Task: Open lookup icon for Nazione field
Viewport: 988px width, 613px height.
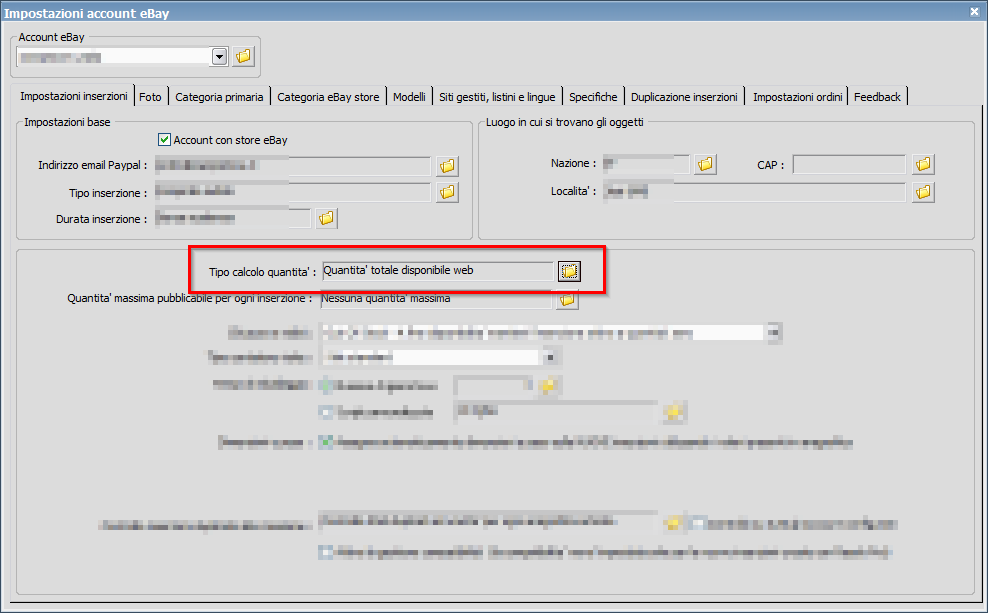Action: (705, 164)
